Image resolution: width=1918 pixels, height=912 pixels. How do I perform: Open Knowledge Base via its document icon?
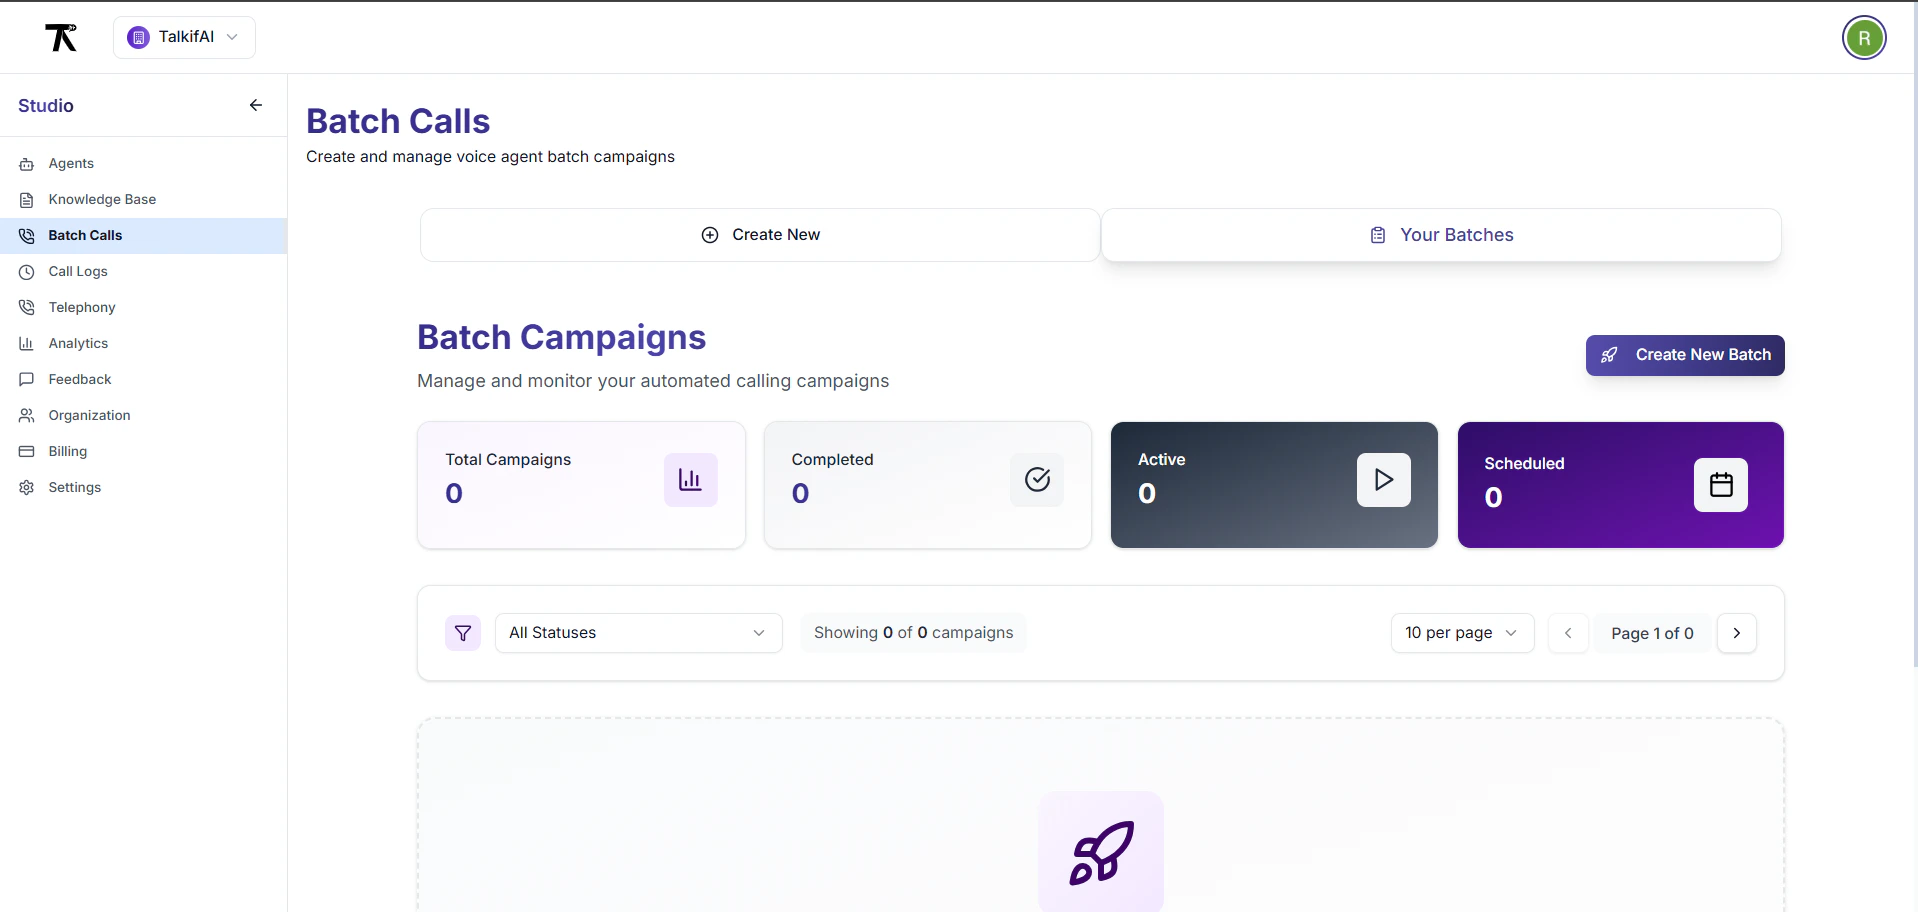tap(25, 200)
